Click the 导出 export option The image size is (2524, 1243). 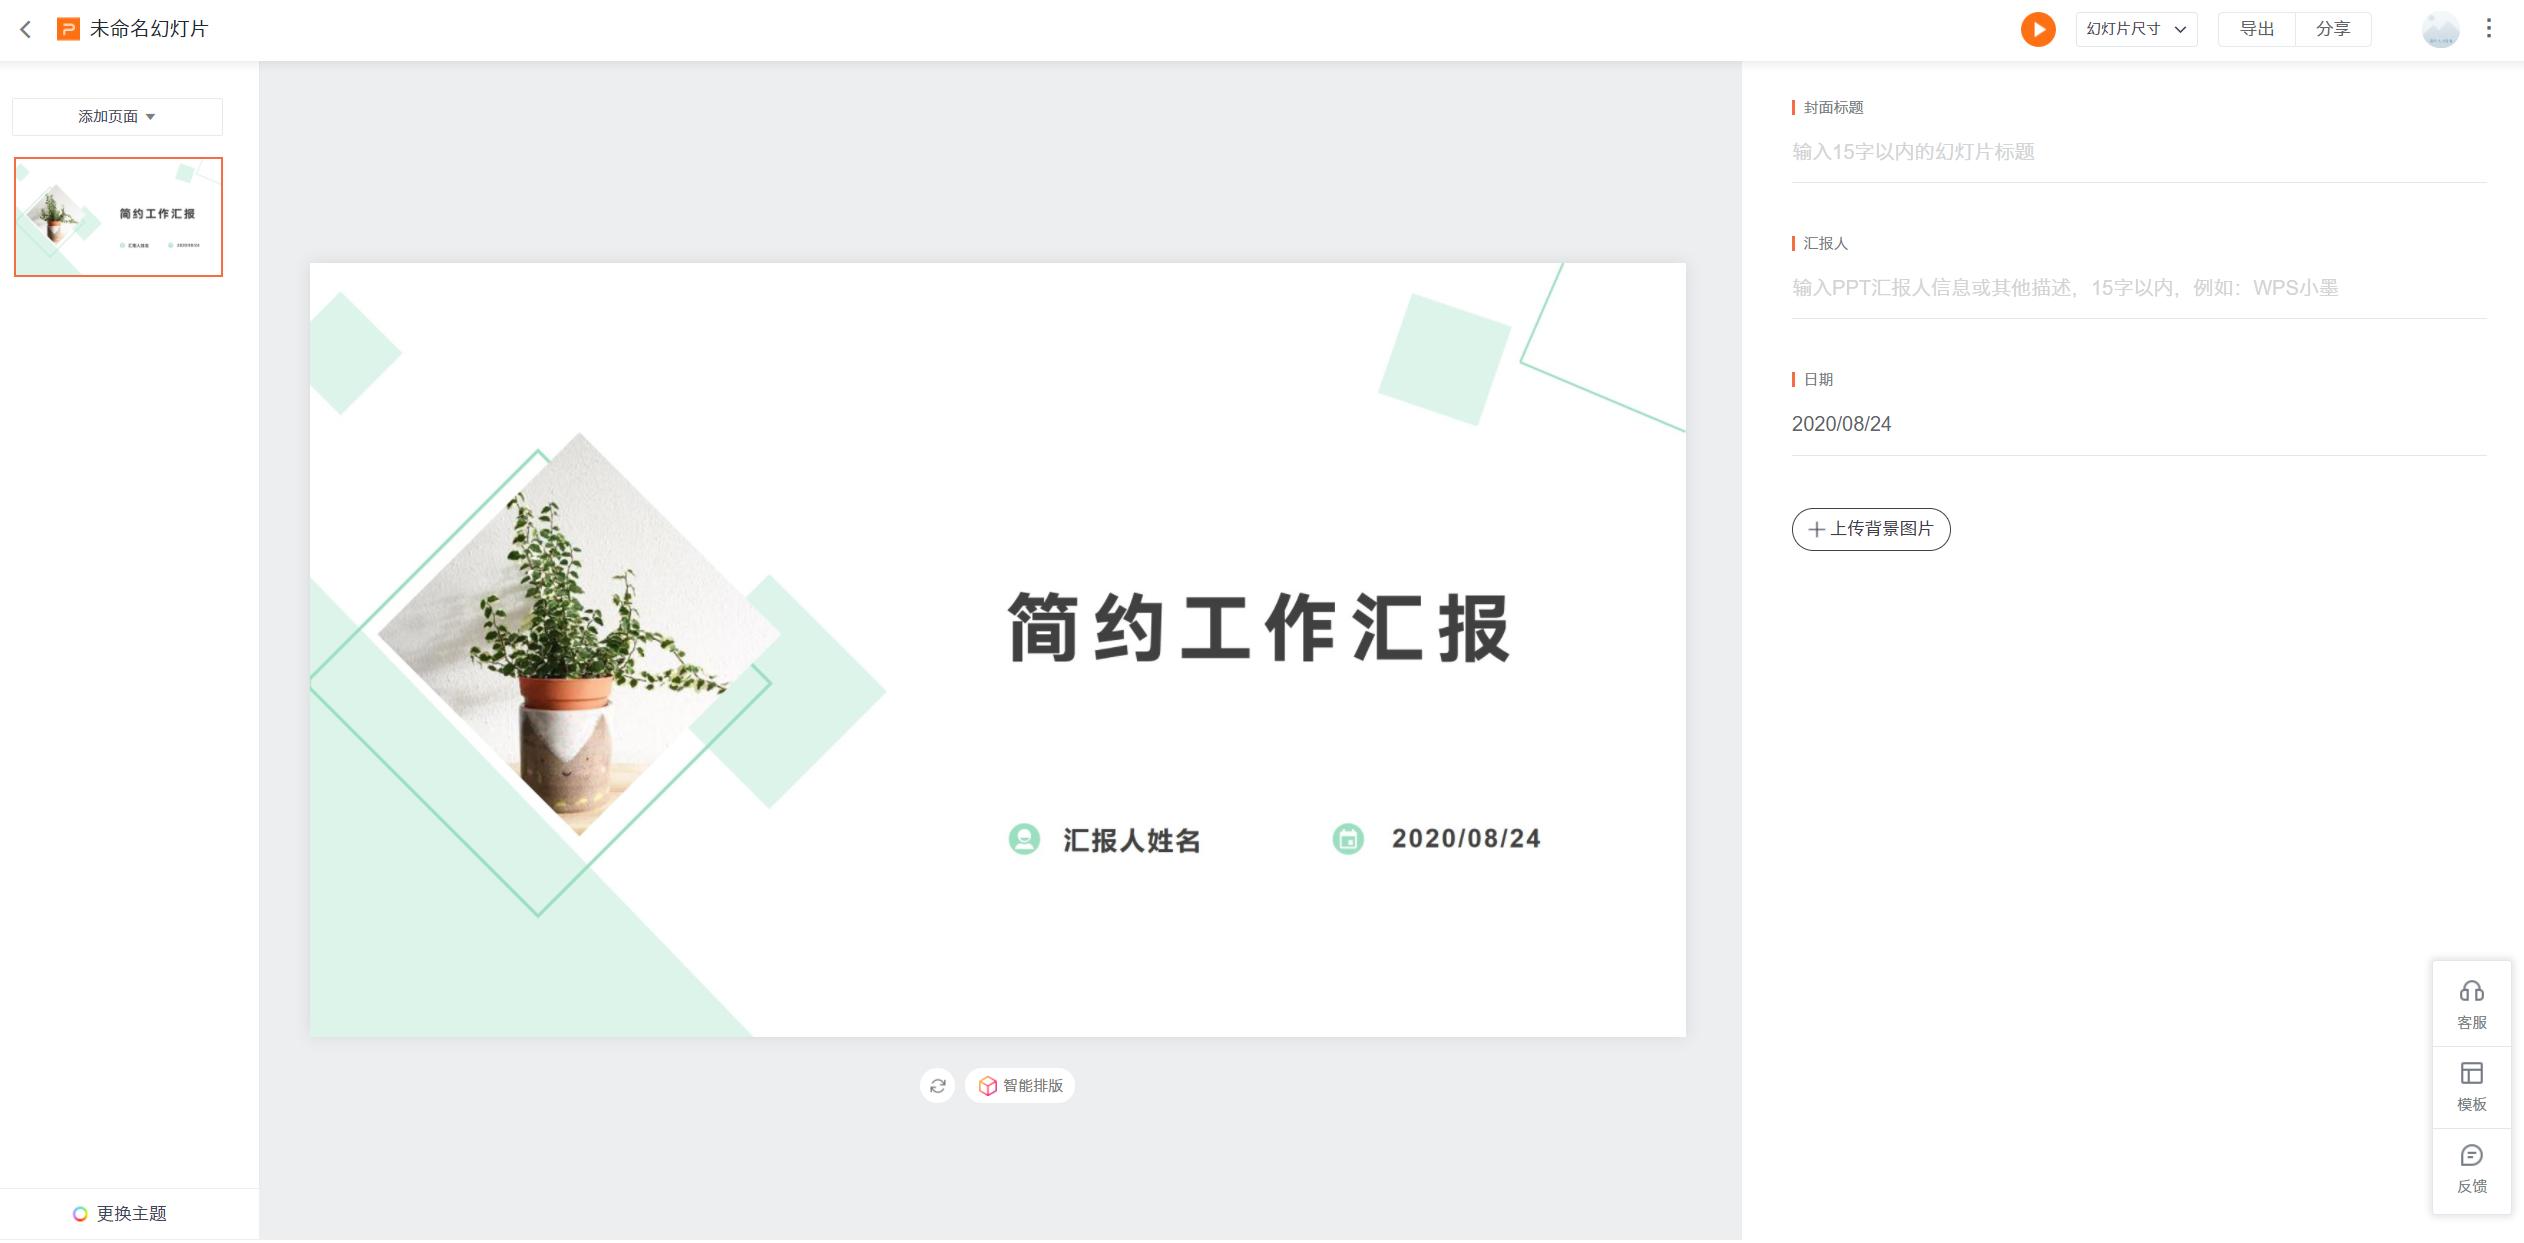point(2256,29)
